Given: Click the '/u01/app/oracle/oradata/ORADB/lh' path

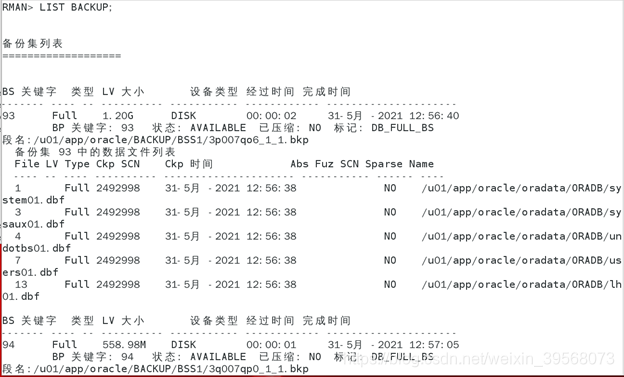Looking at the screenshot, I should point(522,285).
